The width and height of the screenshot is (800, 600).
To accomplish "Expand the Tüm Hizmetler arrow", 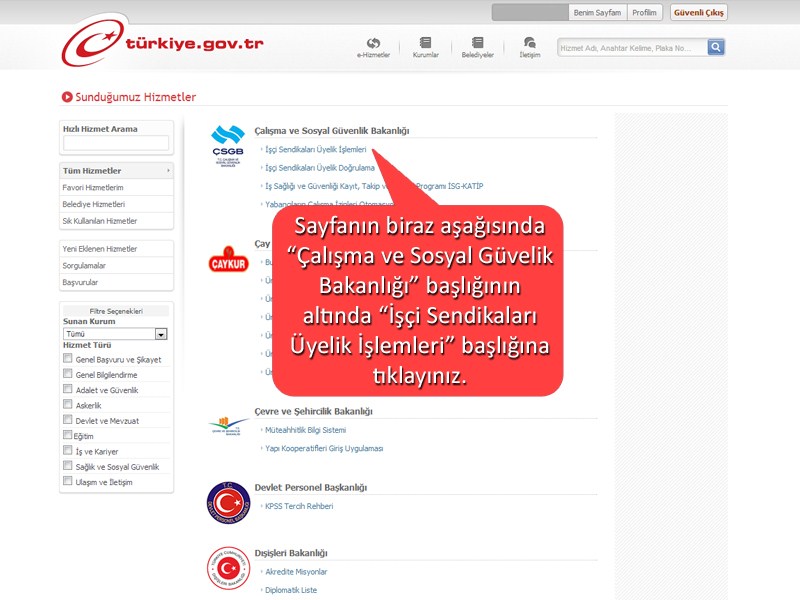I will pyautogui.click(x=168, y=170).
